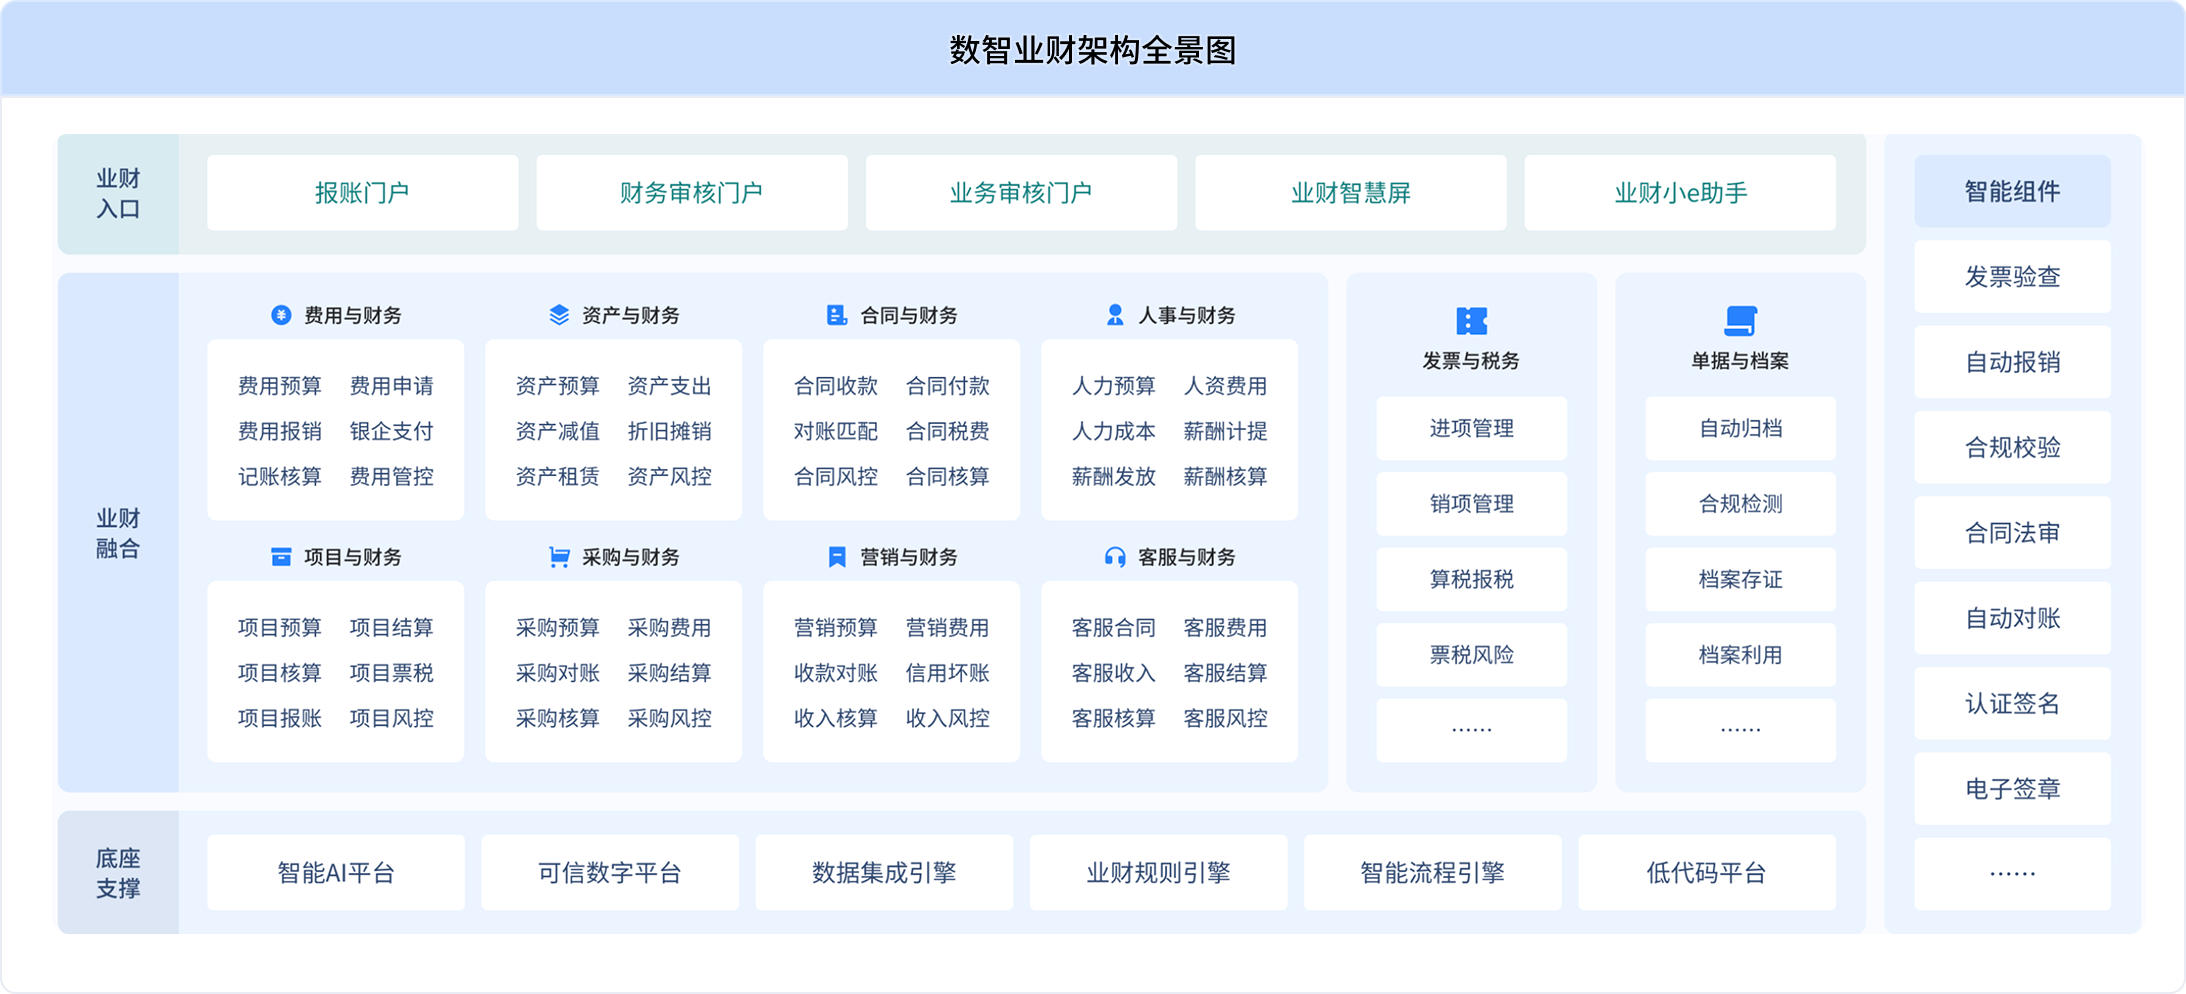Click the 销项管理 box

1471,504
